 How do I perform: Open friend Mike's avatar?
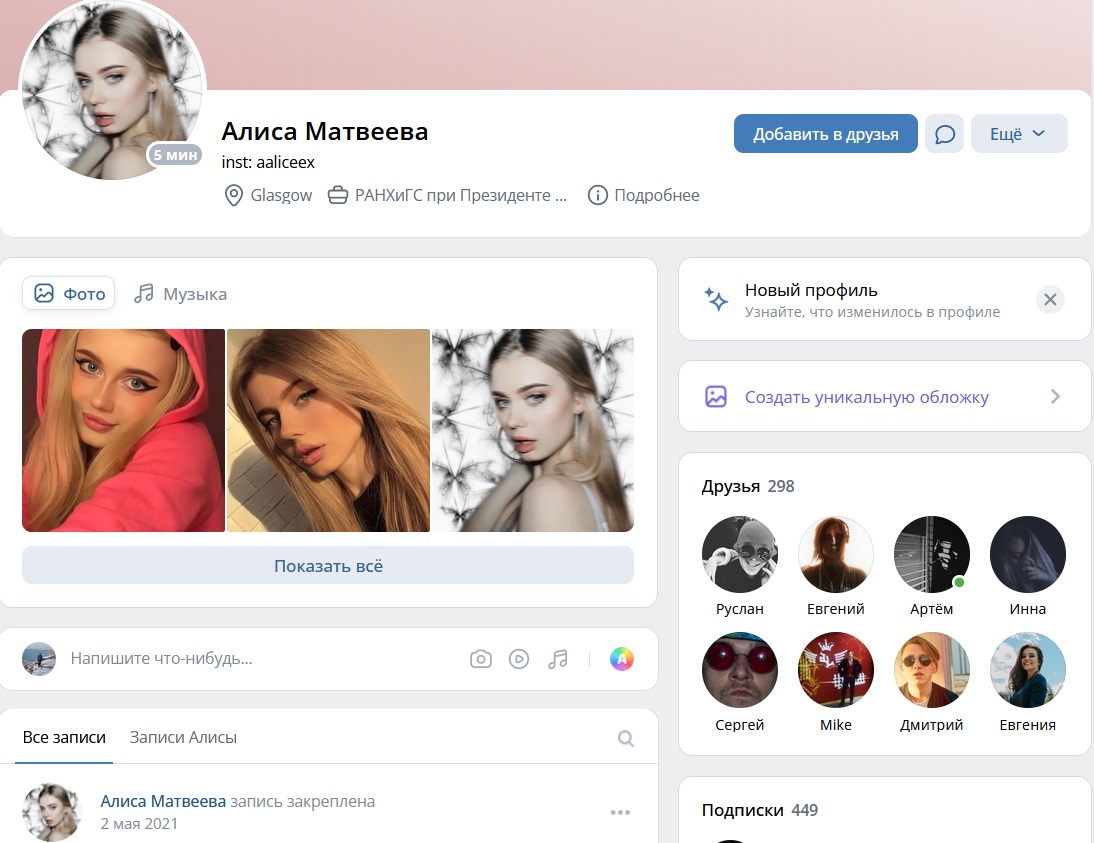pyautogui.click(x=836, y=670)
